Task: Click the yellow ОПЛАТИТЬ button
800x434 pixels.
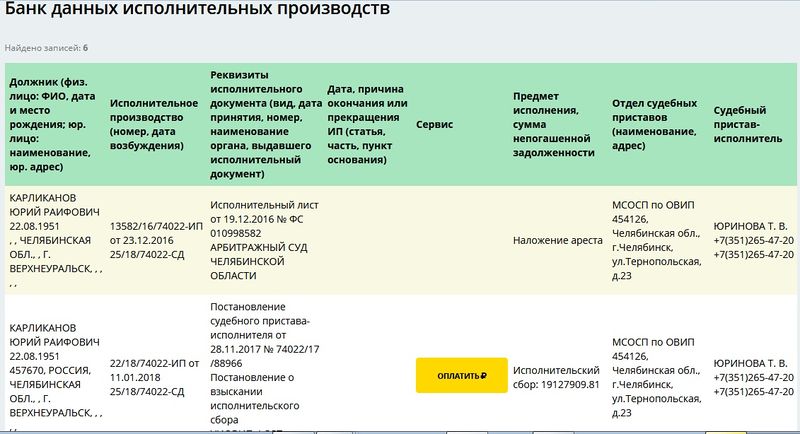Action: pos(462,375)
